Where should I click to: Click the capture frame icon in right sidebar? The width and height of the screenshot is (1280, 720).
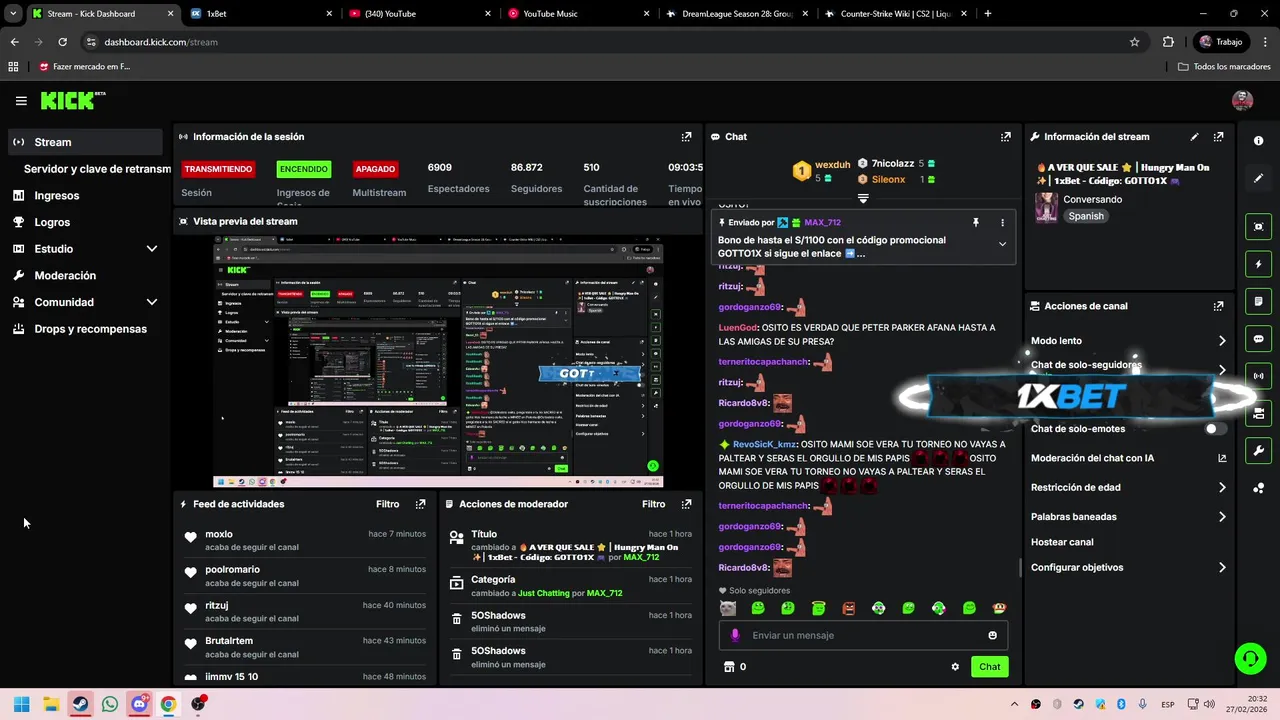pyautogui.click(x=1259, y=227)
